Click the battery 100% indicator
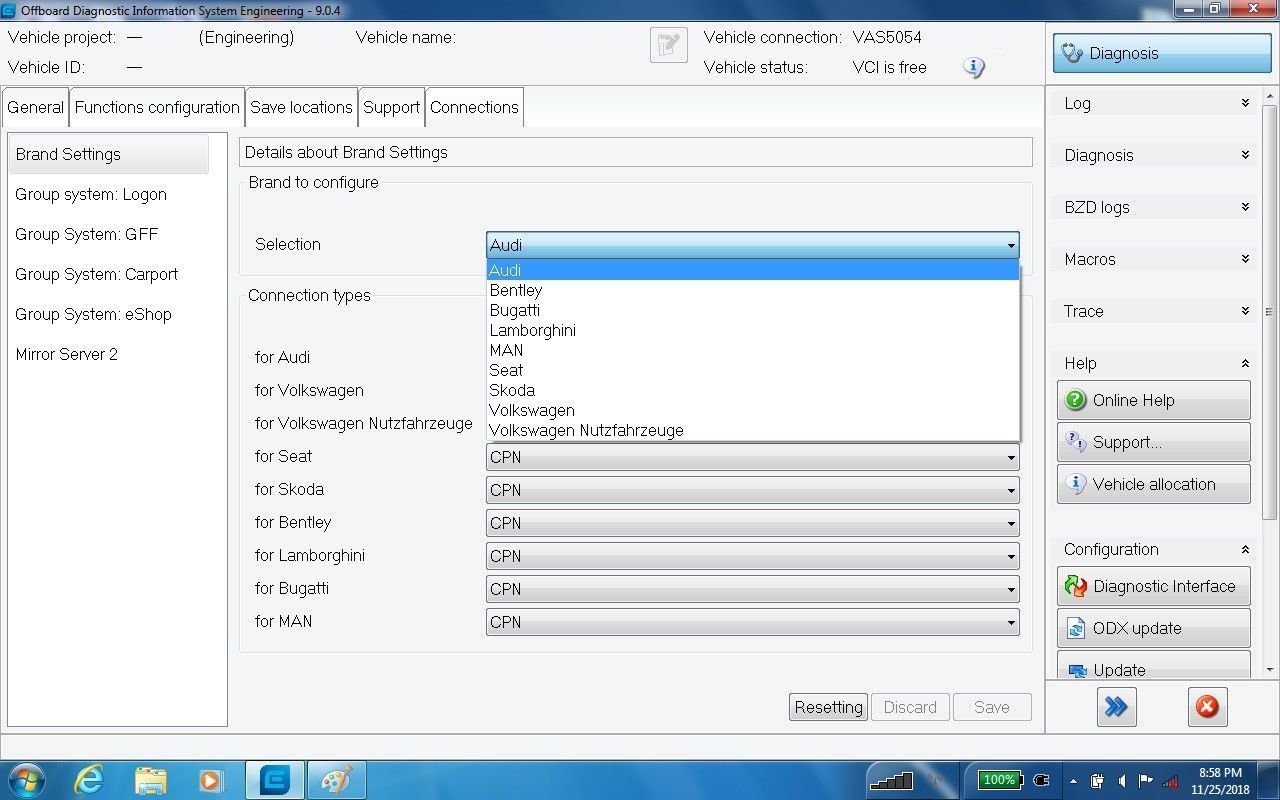The width and height of the screenshot is (1280, 800). click(x=999, y=780)
